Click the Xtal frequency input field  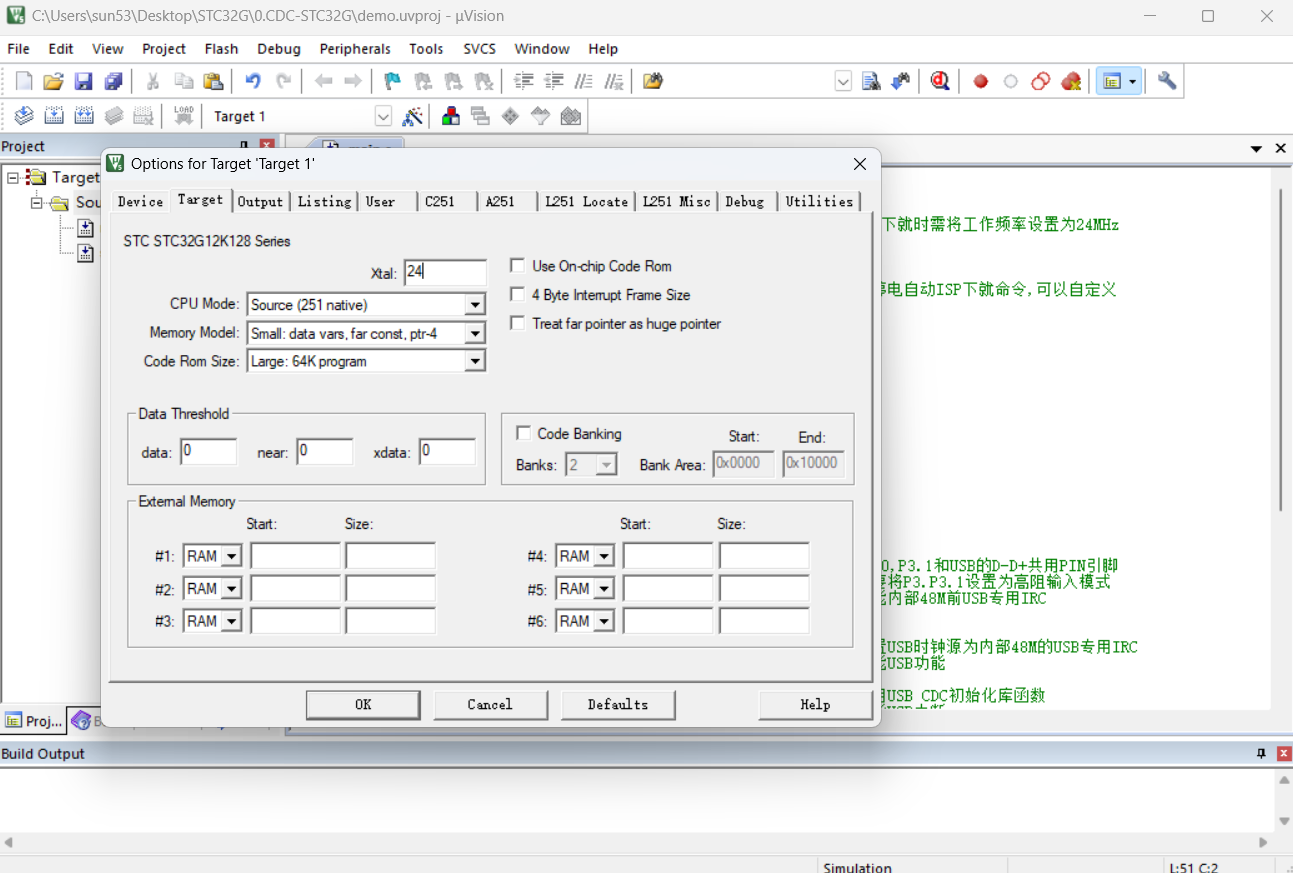click(445, 272)
